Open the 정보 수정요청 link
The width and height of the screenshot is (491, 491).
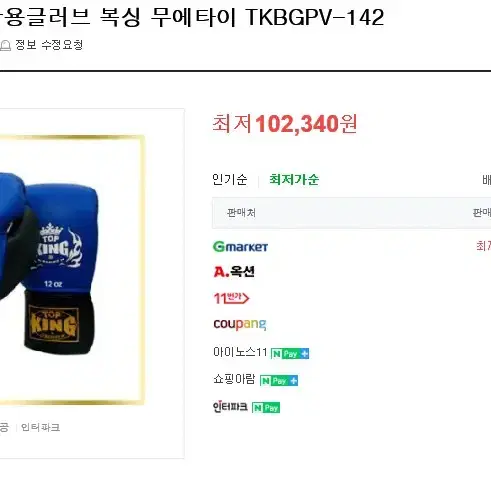(x=49, y=45)
